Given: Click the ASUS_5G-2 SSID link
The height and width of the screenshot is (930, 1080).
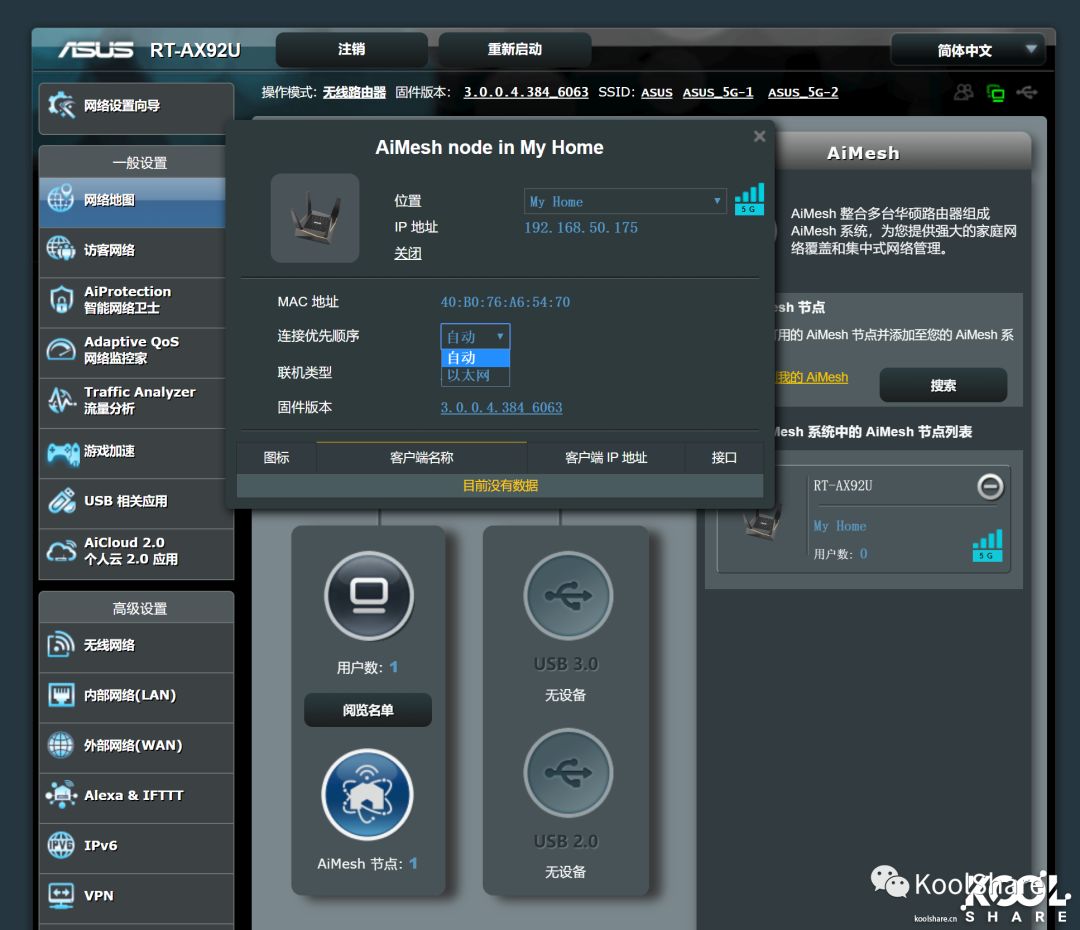Looking at the screenshot, I should coord(803,92).
